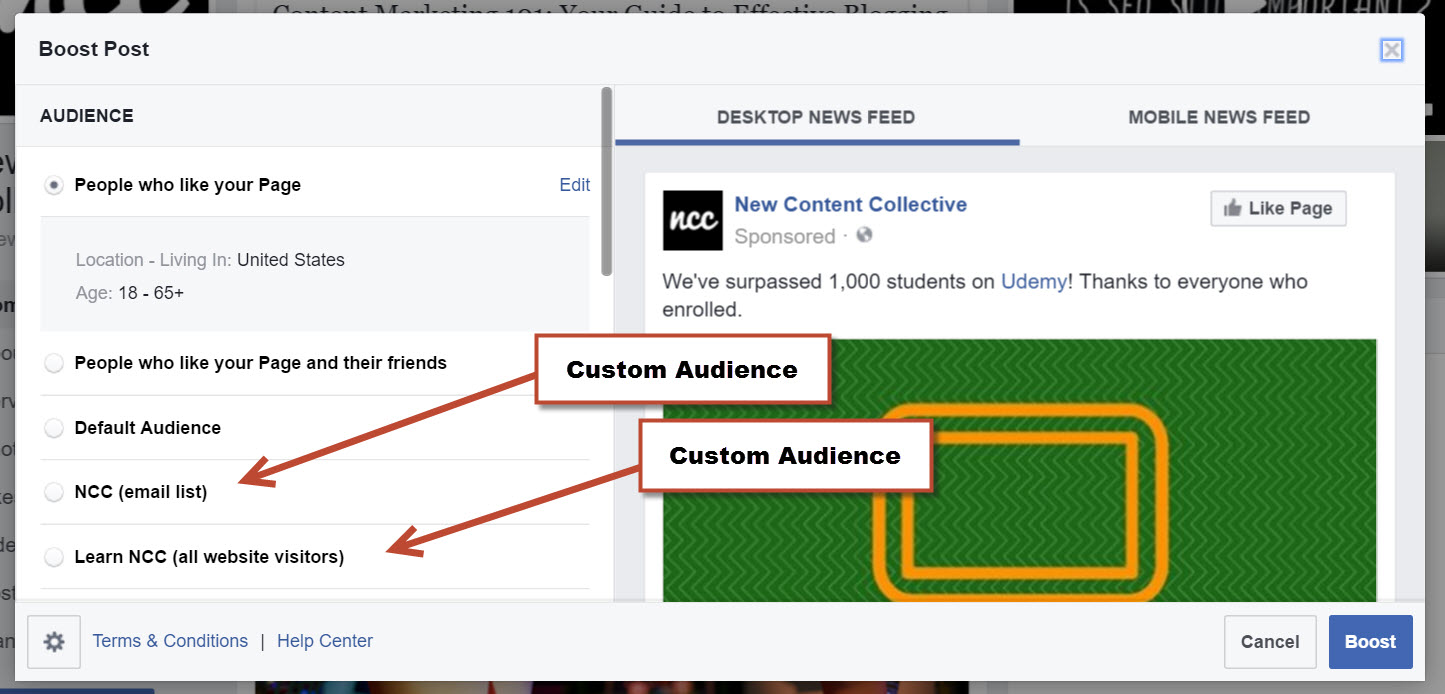Select the Default Audience radio option

54,428
